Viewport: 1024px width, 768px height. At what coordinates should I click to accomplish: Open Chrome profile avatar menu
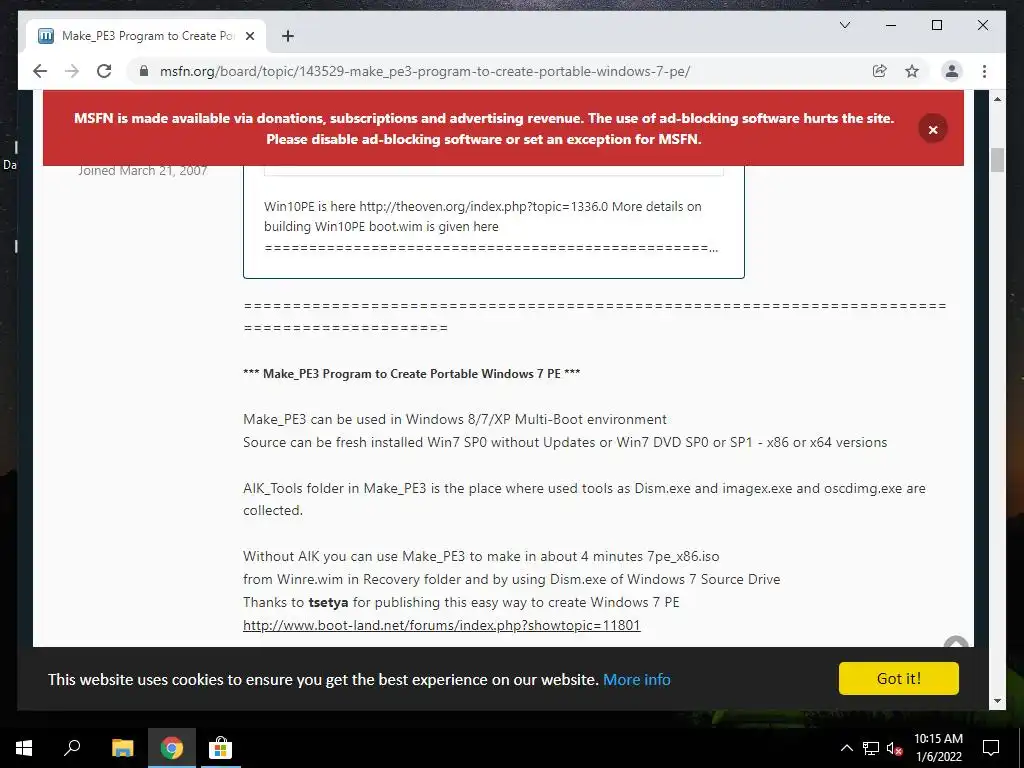[x=952, y=71]
